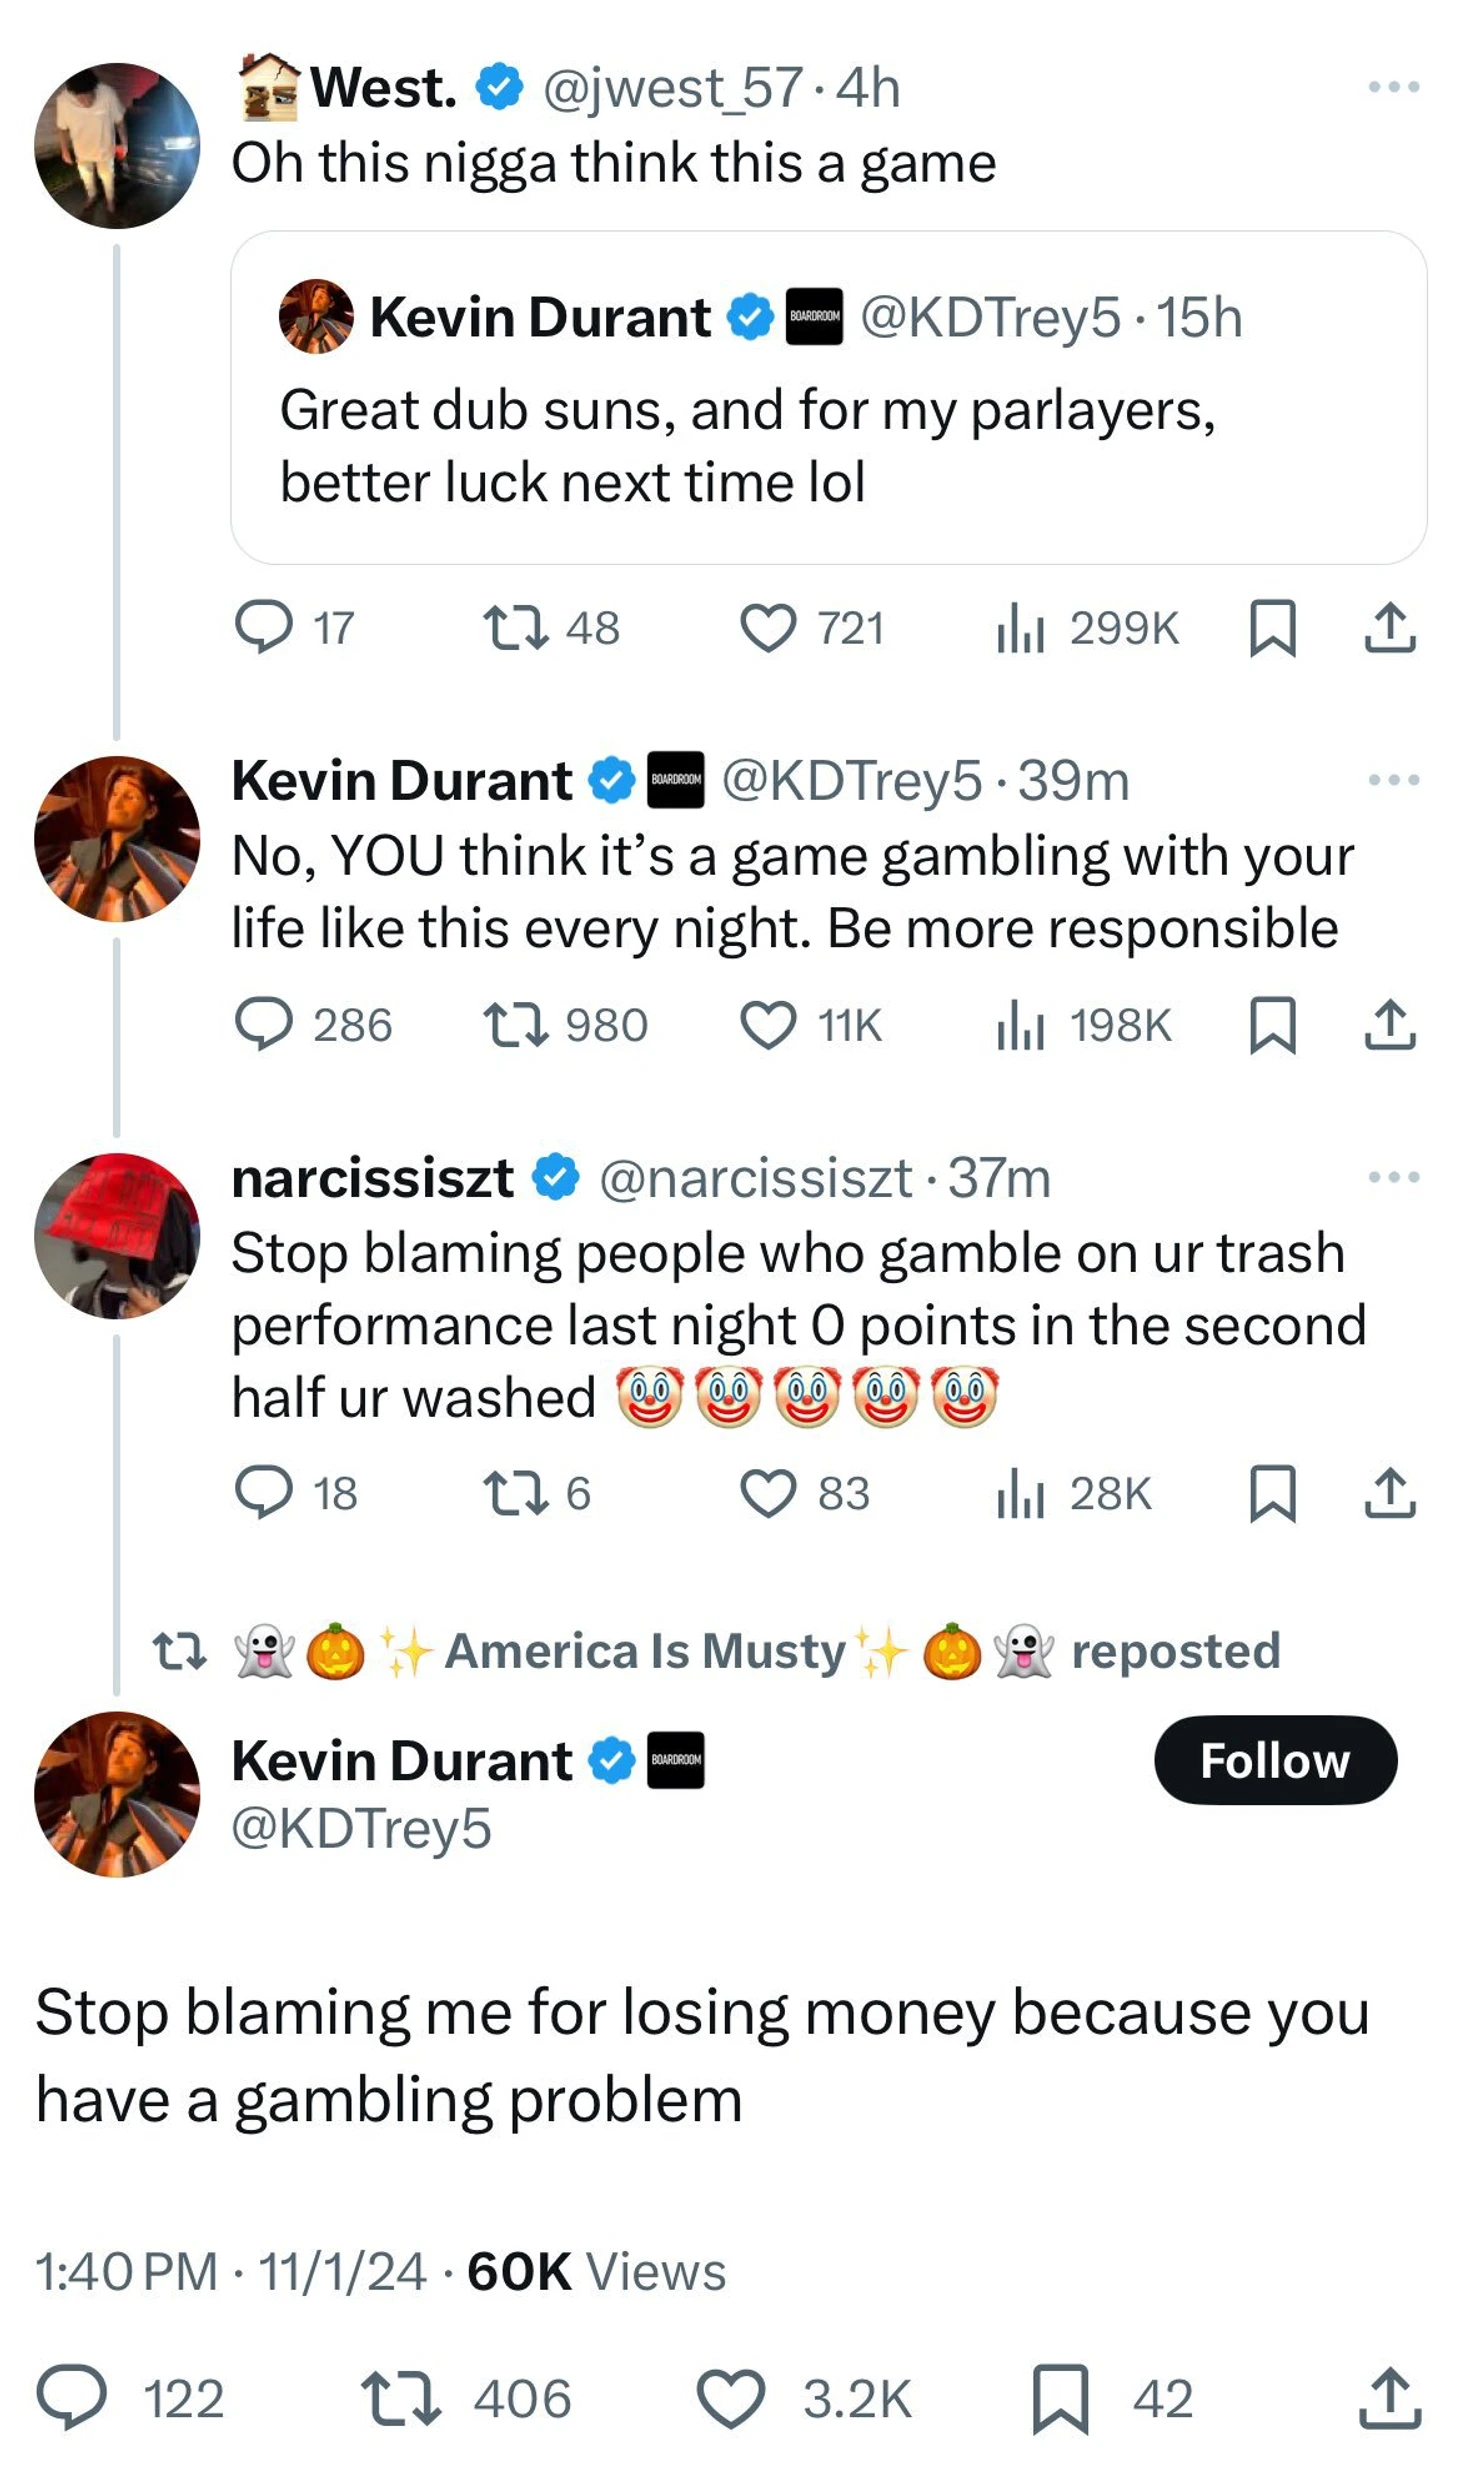Share narcissiszt's tweet via share icon
1460x2475 pixels.
tap(1389, 1491)
